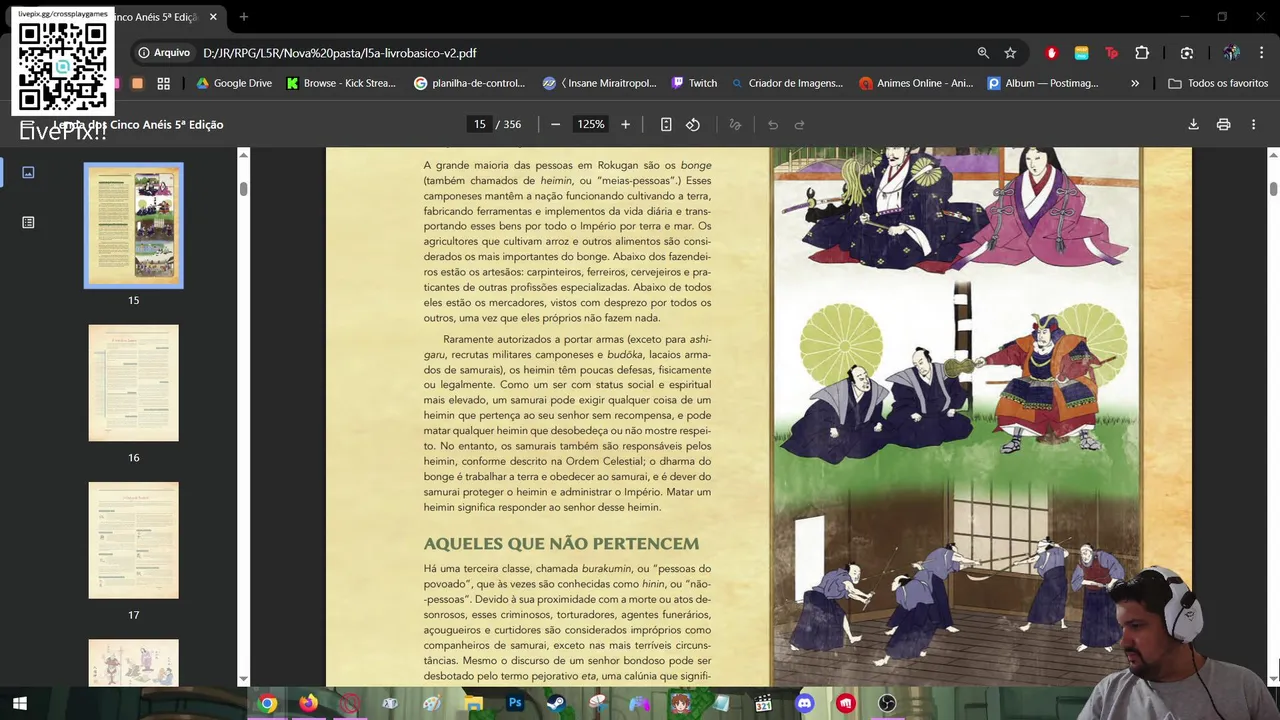Zoom out the PDF with minus button
The height and width of the screenshot is (720, 1280).
555,124
